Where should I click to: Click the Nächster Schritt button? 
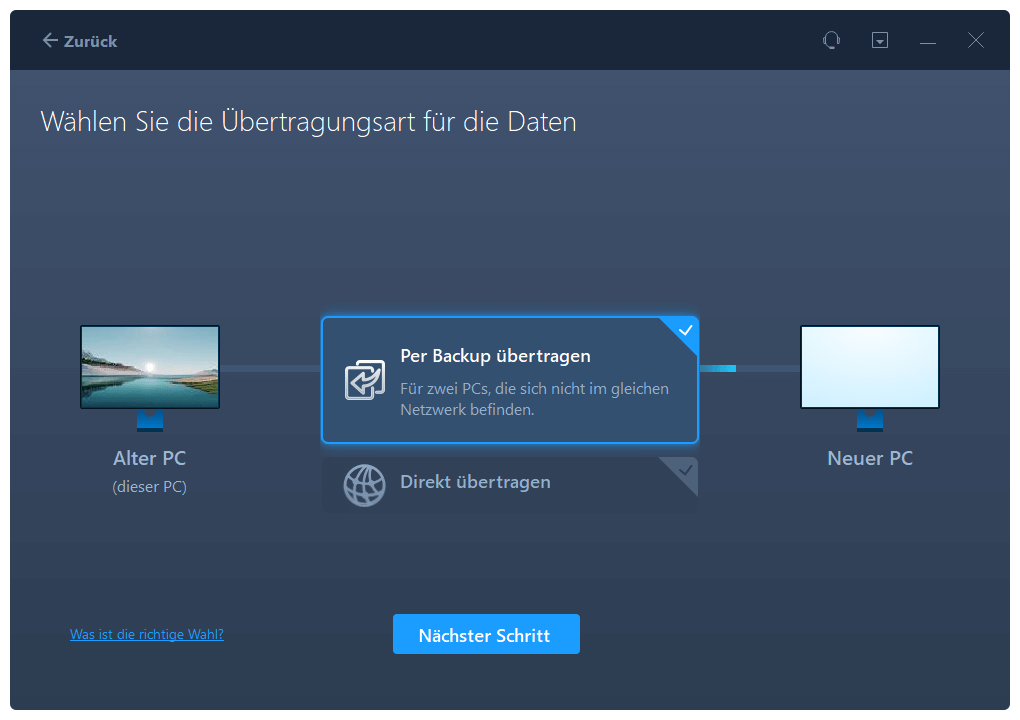[486, 634]
